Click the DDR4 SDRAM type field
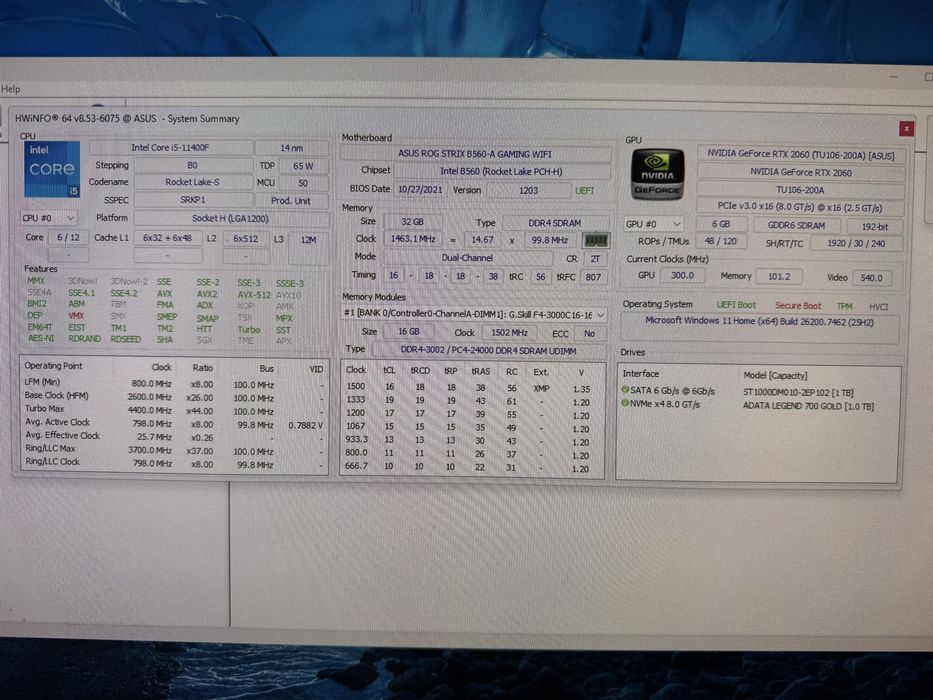The height and width of the screenshot is (700, 933). (555, 223)
